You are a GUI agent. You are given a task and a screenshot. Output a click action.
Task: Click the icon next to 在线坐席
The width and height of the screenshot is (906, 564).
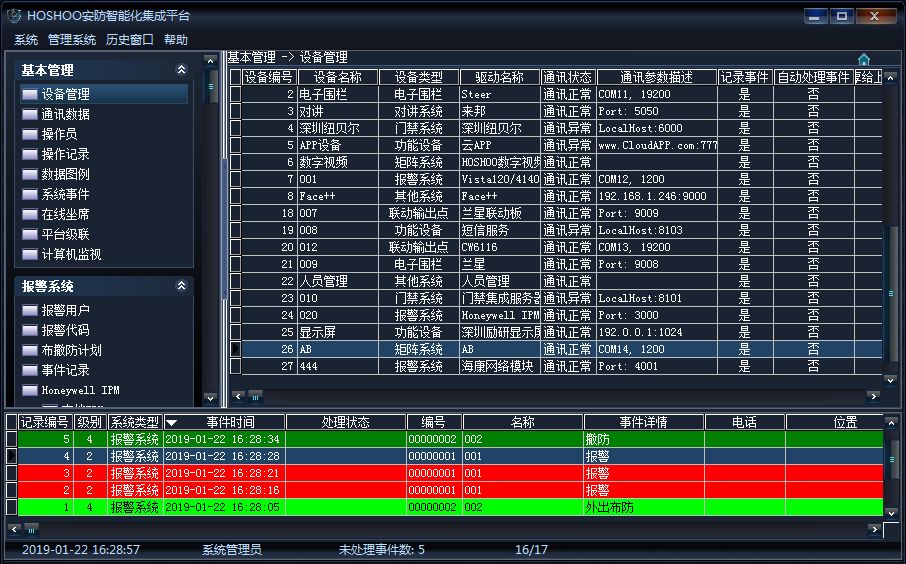pos(30,214)
